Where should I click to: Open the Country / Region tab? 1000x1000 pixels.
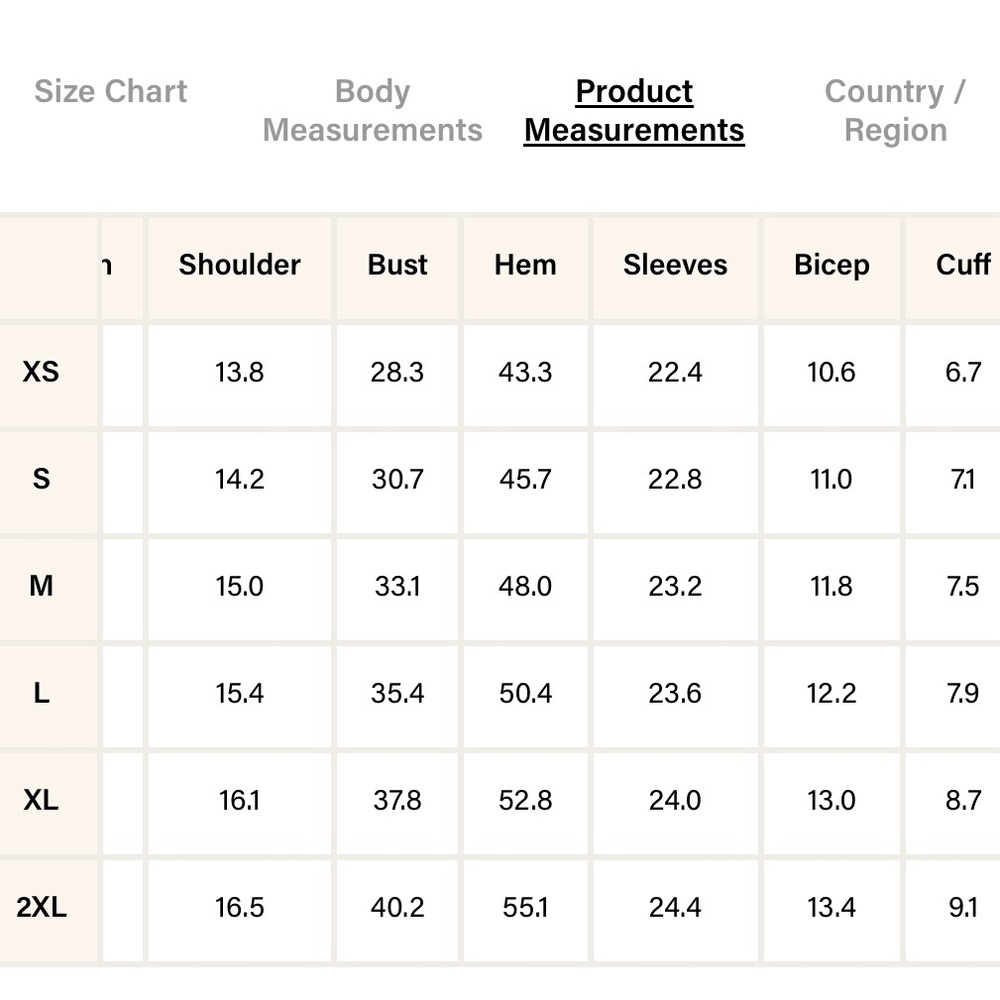click(895, 111)
